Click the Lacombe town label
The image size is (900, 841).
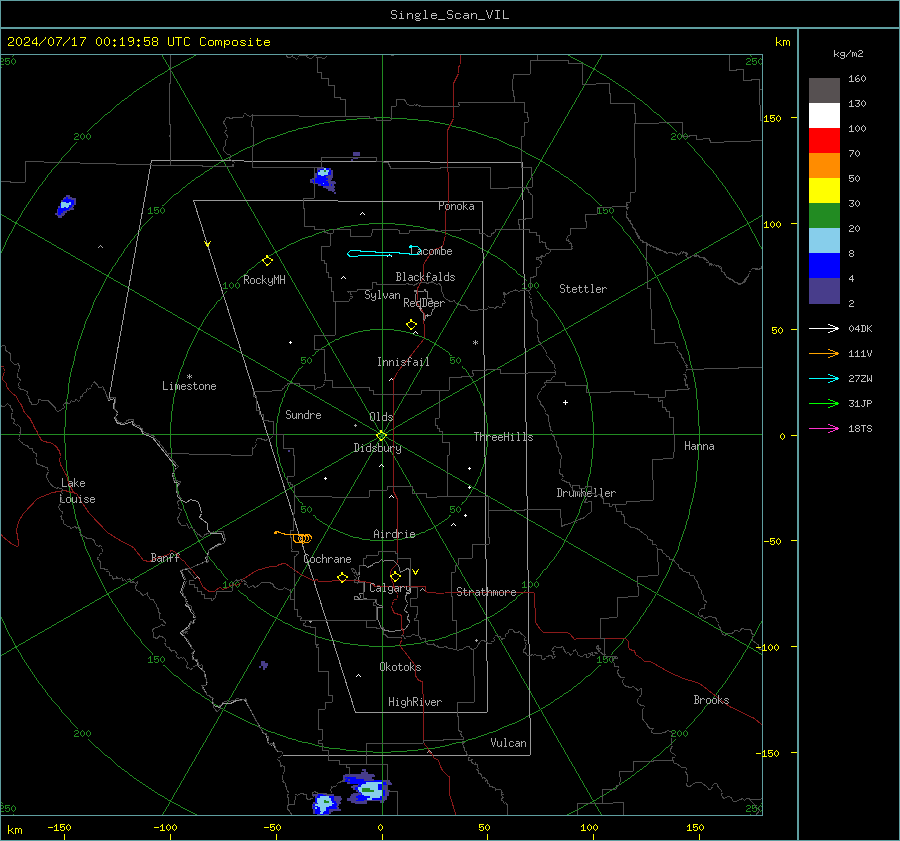[x=430, y=251]
